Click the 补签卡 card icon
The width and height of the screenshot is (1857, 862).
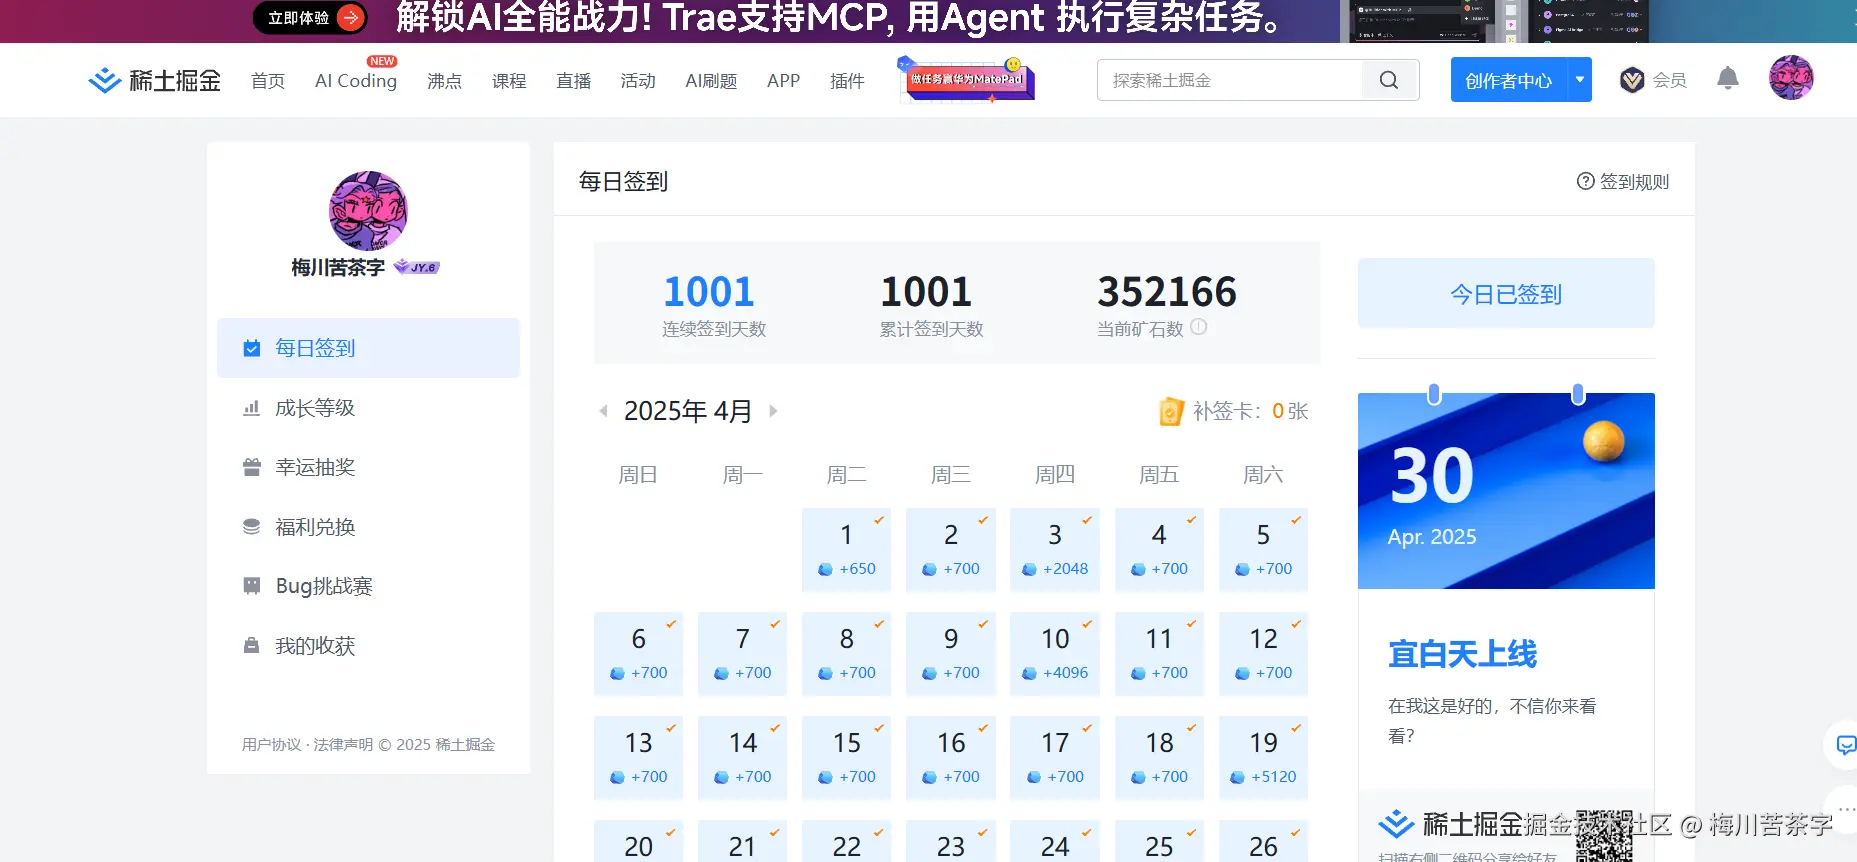coord(1171,411)
